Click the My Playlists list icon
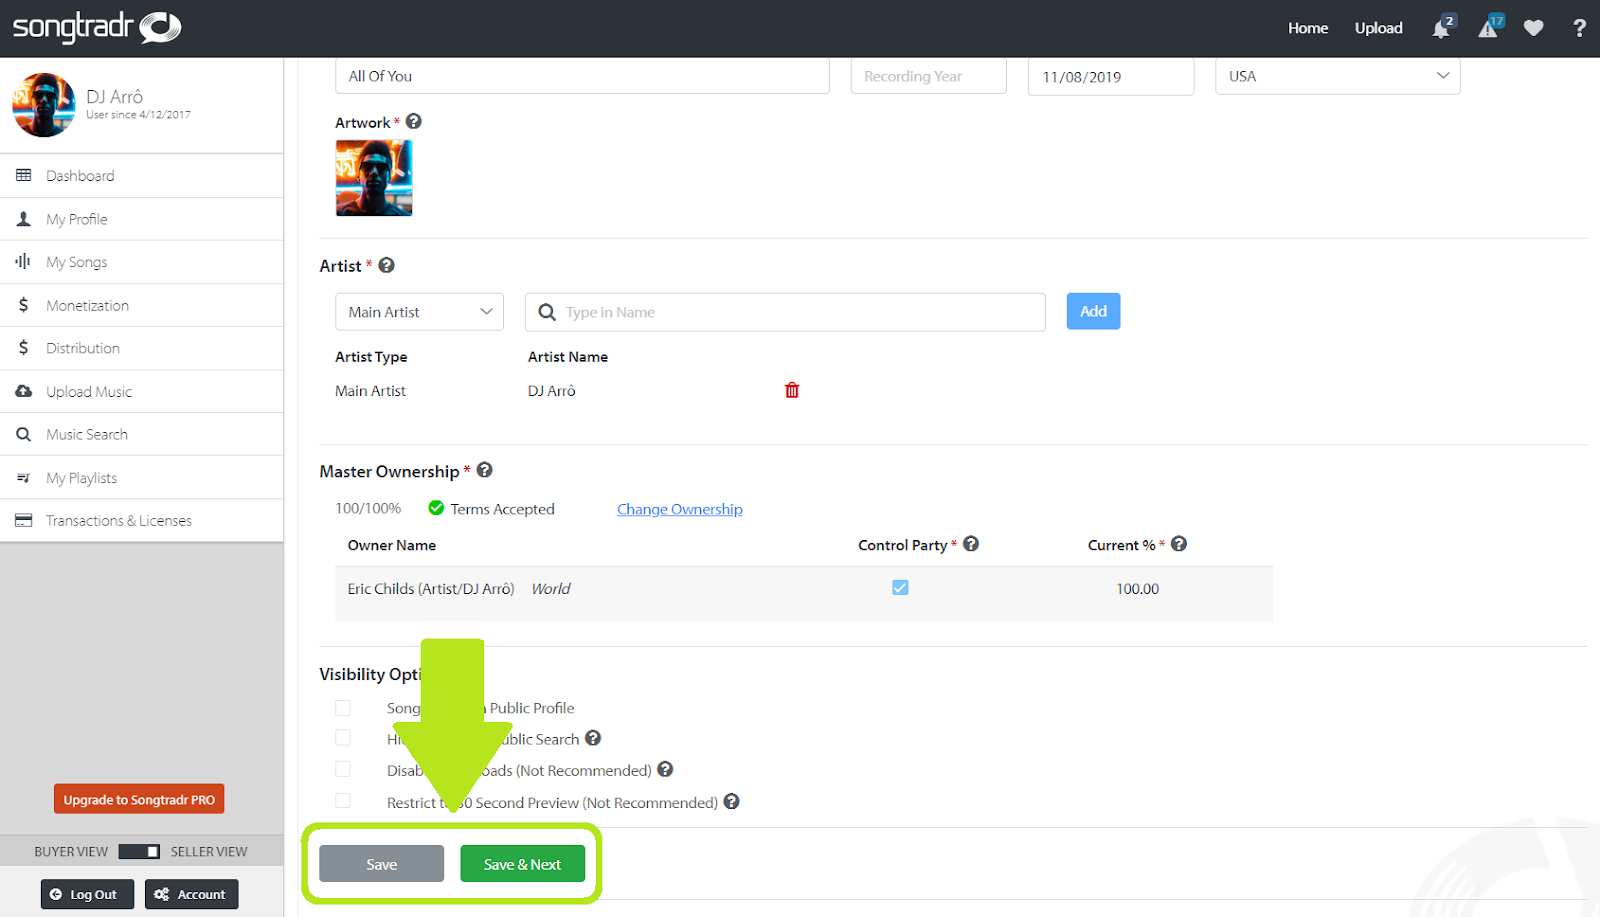 [24, 478]
